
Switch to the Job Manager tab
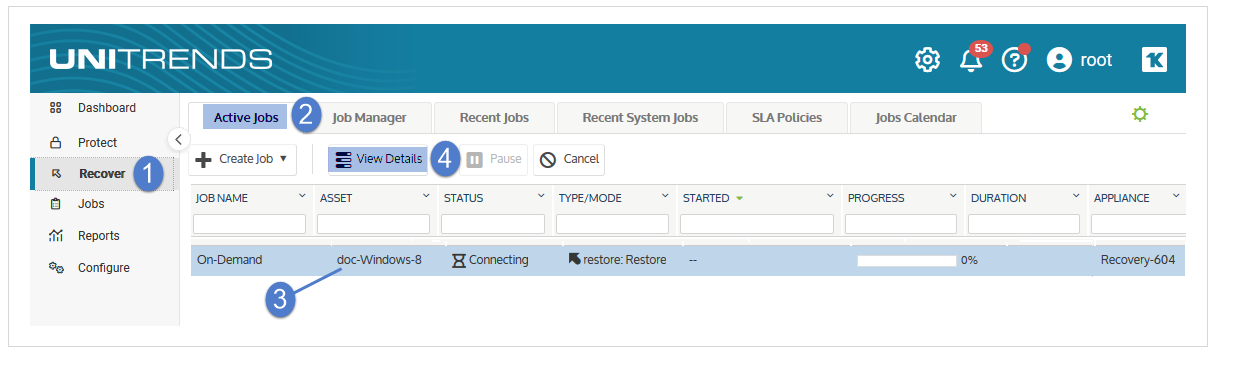369,118
